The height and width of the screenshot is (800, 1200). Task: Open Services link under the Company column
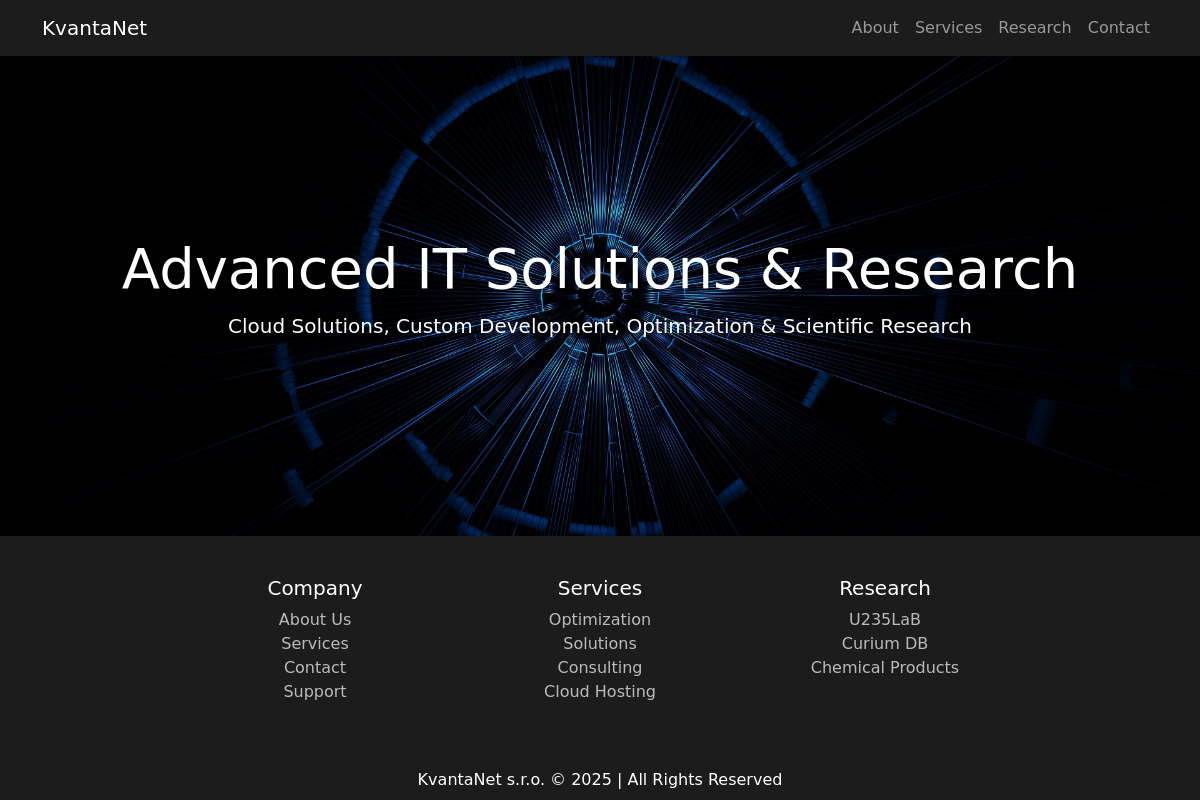[x=315, y=644]
